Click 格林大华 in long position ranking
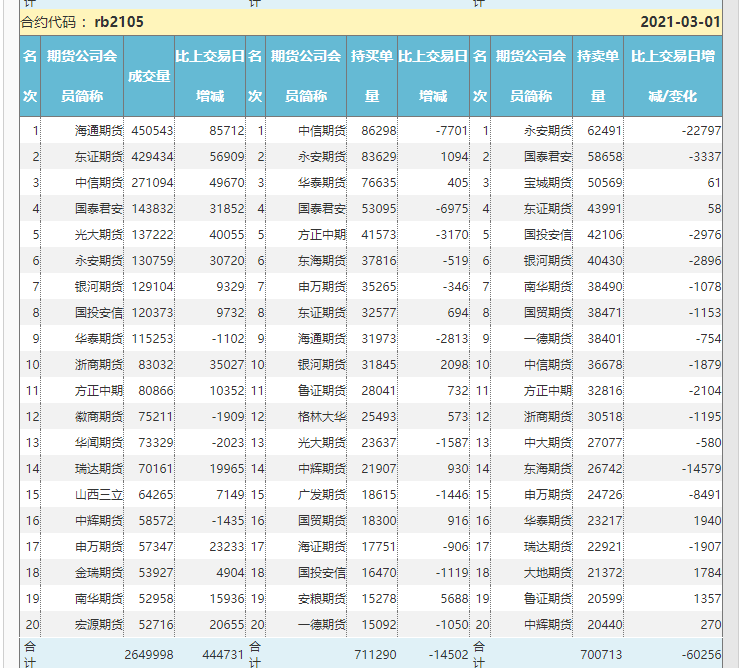The height and width of the screenshot is (668, 756). [322, 417]
